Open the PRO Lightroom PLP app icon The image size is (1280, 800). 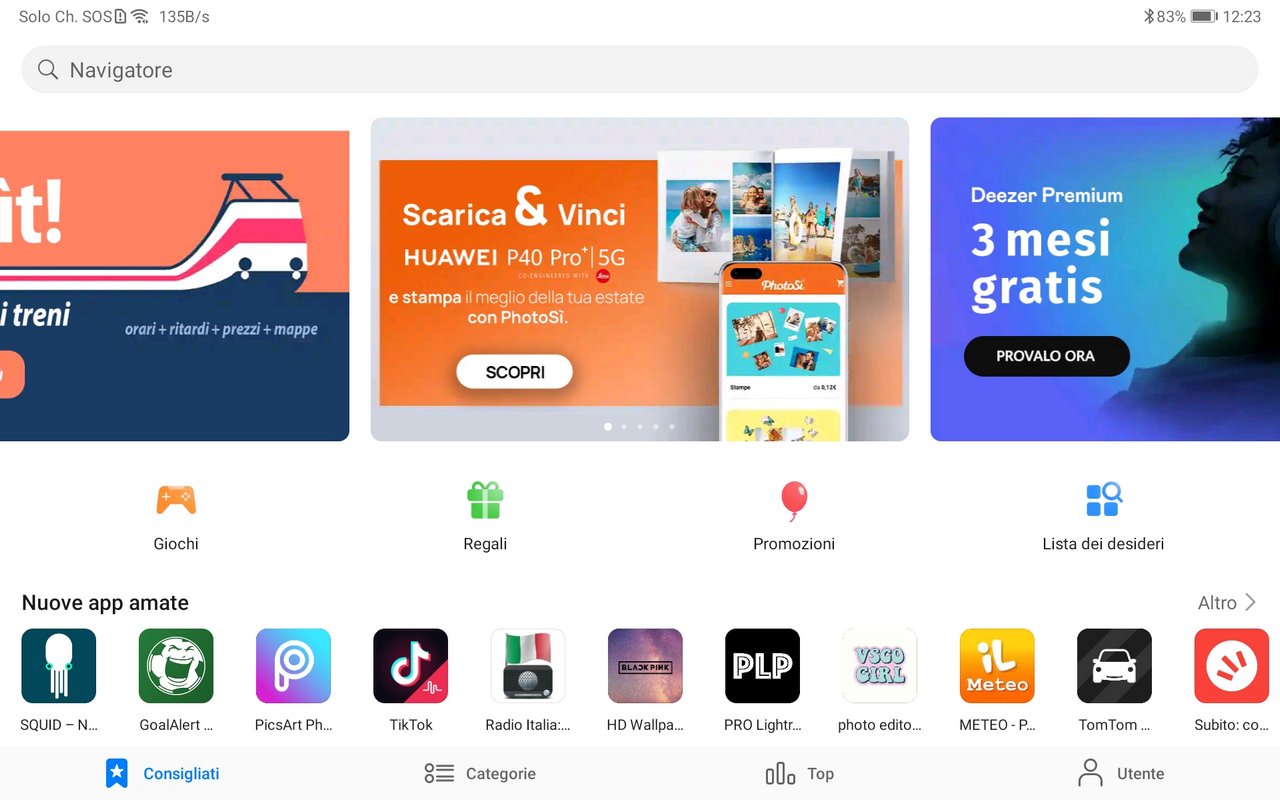click(762, 666)
